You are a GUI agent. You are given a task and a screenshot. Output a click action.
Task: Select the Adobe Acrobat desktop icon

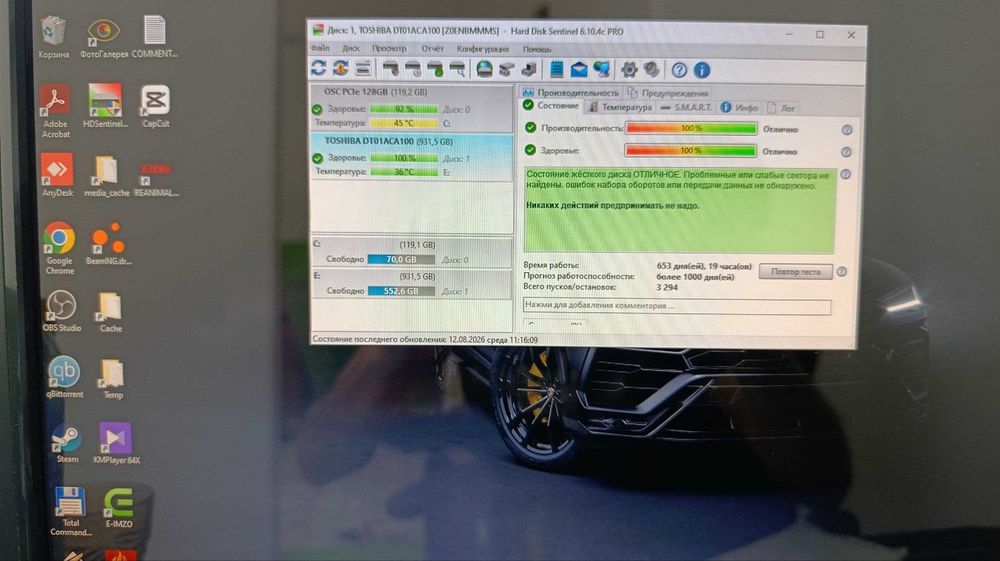(55, 111)
